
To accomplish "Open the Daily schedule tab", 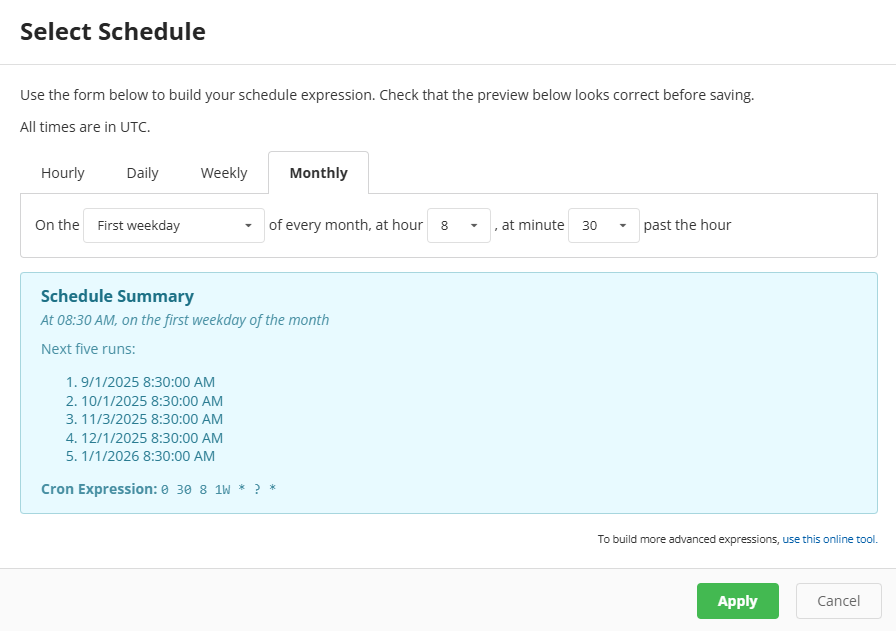I will pyautogui.click(x=142, y=173).
